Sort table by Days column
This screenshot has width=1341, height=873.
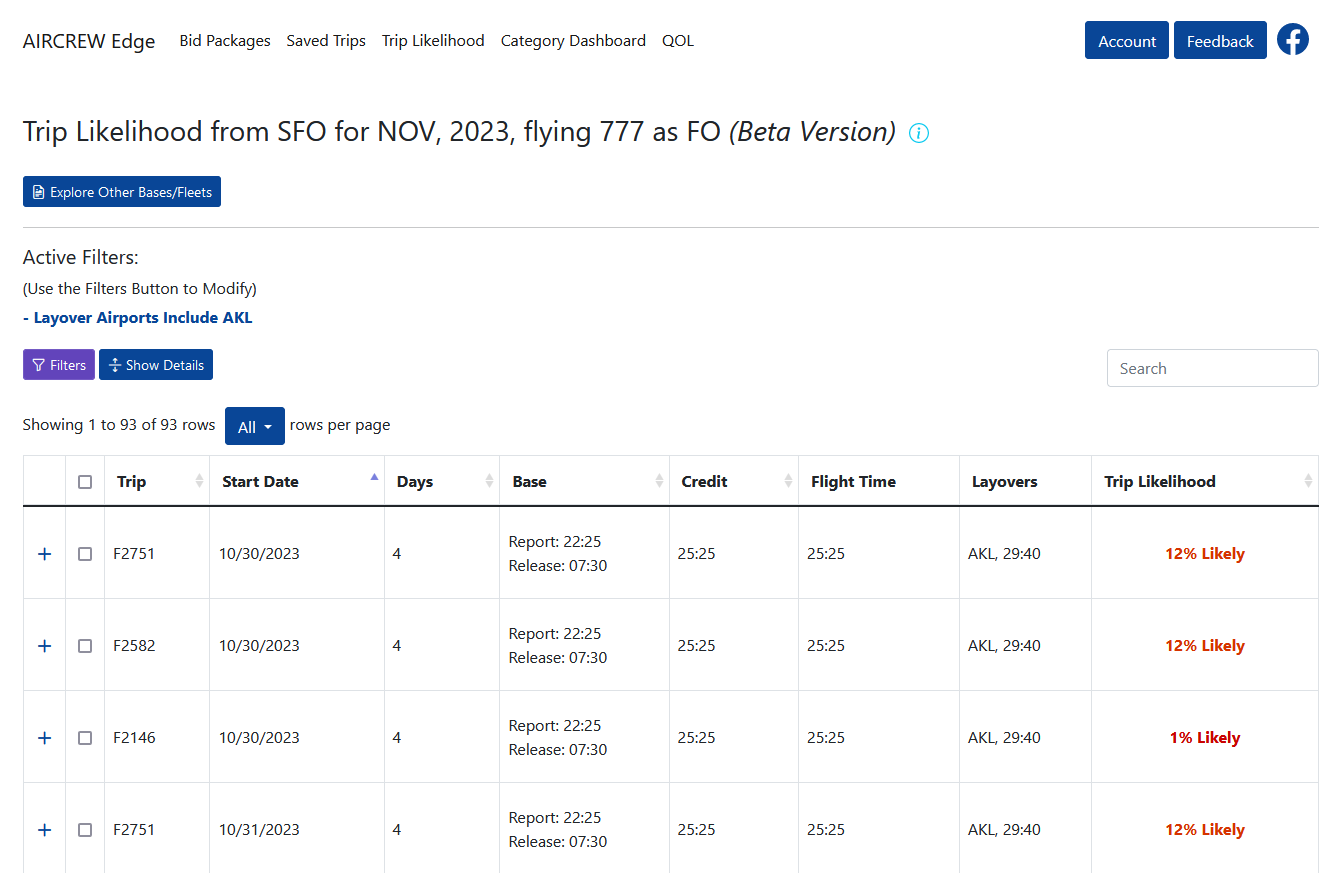coord(442,482)
